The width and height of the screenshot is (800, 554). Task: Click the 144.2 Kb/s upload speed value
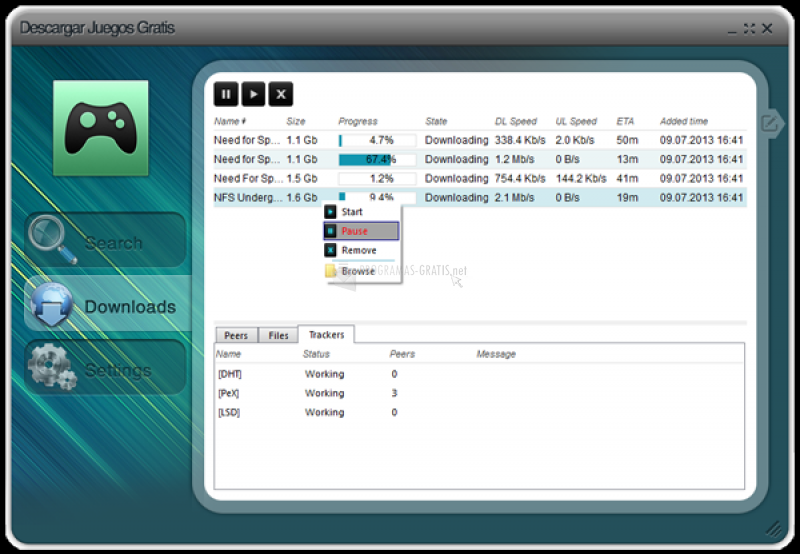[581, 179]
